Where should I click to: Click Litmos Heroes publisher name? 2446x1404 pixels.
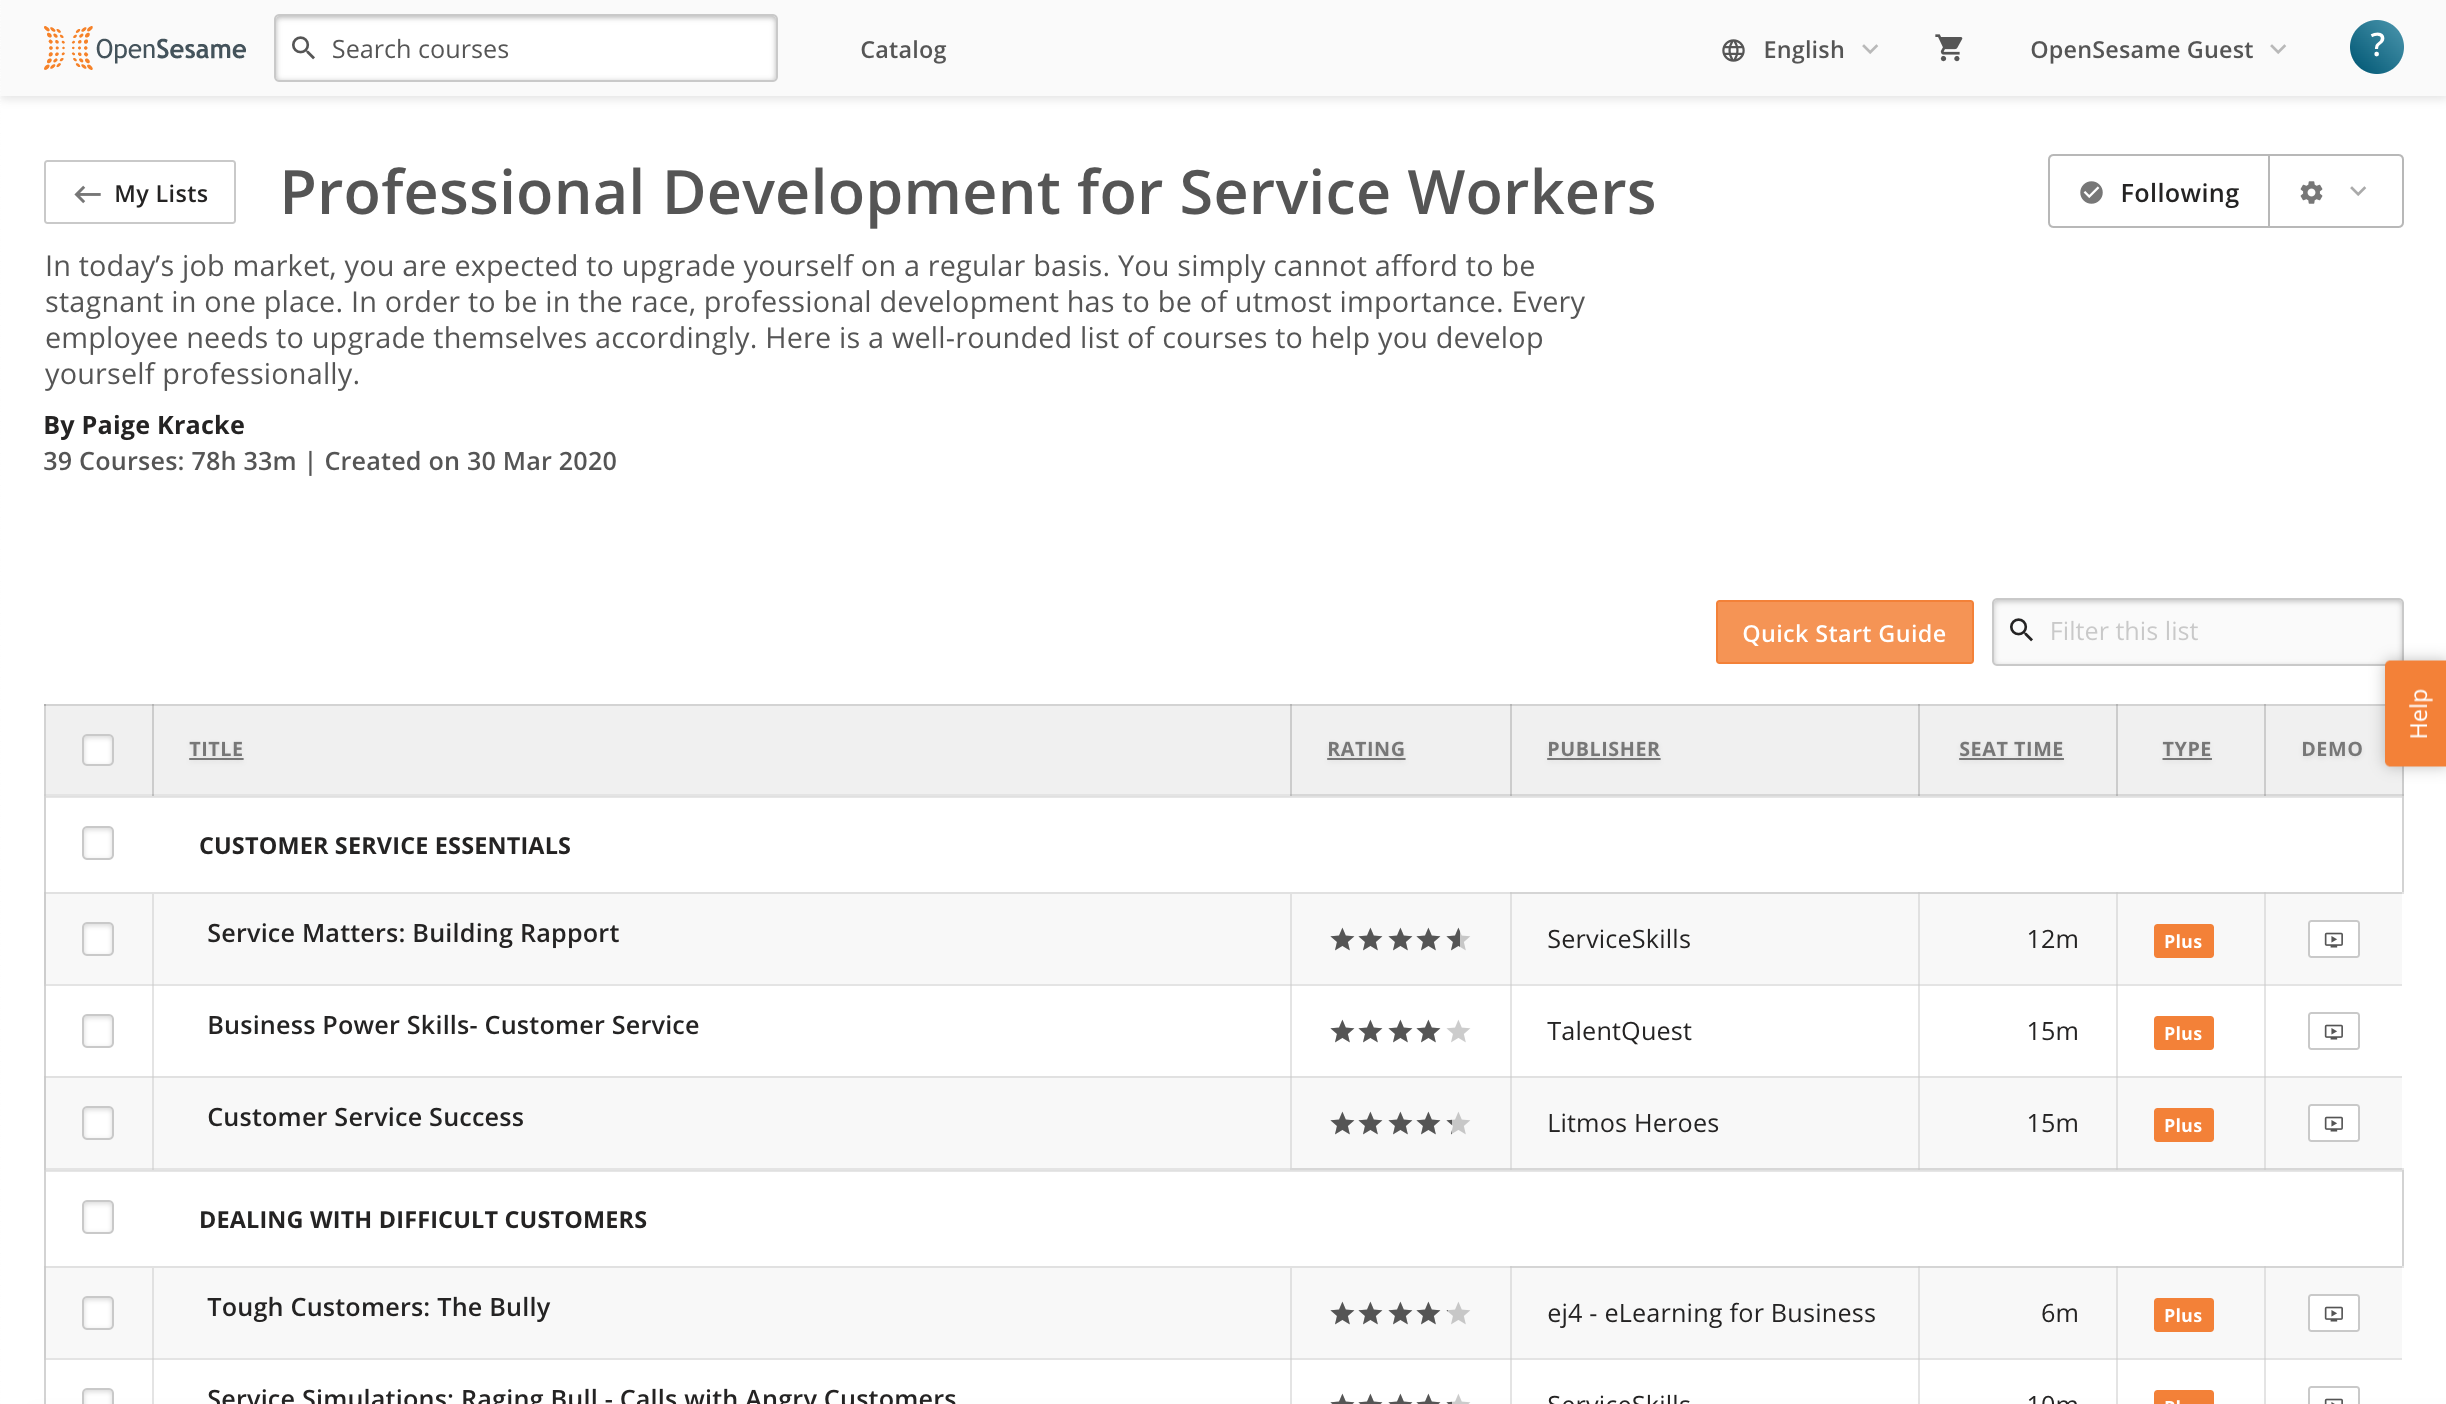point(1633,1123)
